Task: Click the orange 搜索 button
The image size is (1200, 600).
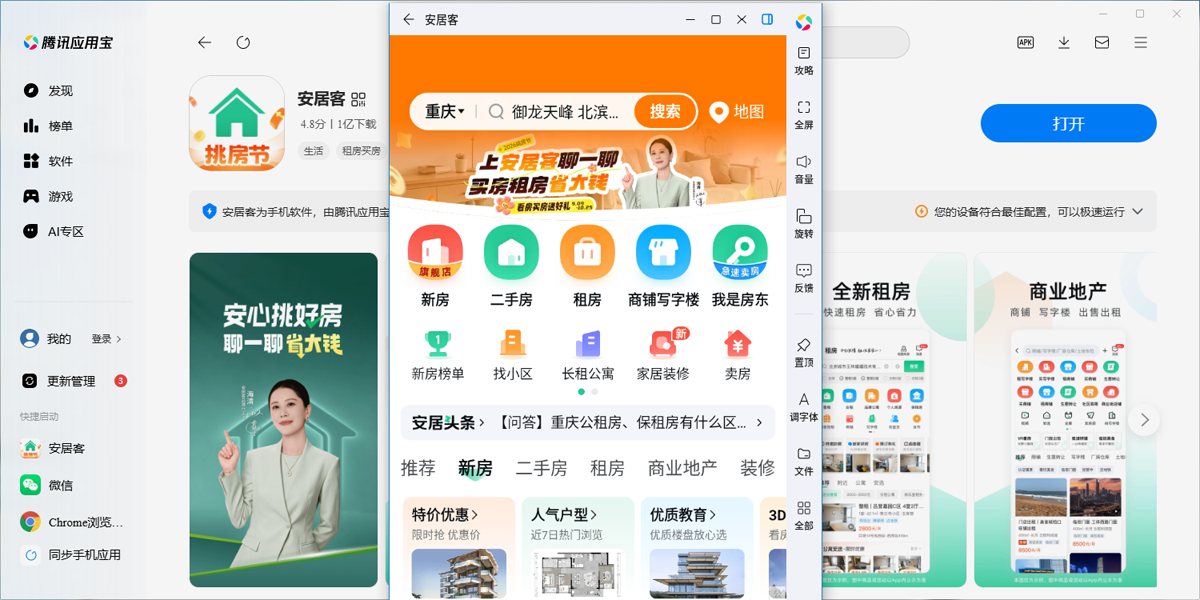Action: tap(665, 112)
